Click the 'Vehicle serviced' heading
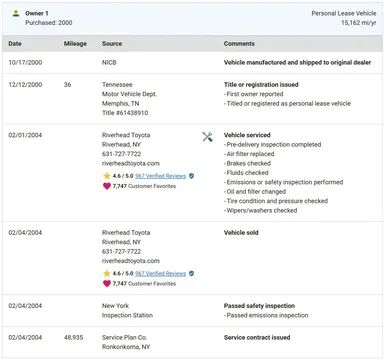This screenshot has height=360, width=384. pos(247,135)
